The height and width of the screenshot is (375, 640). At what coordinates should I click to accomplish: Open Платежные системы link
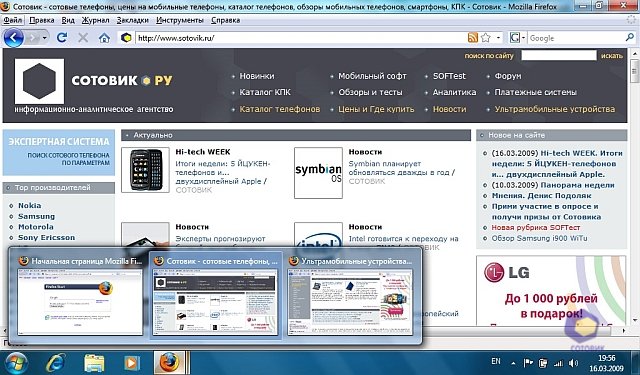click(536, 92)
